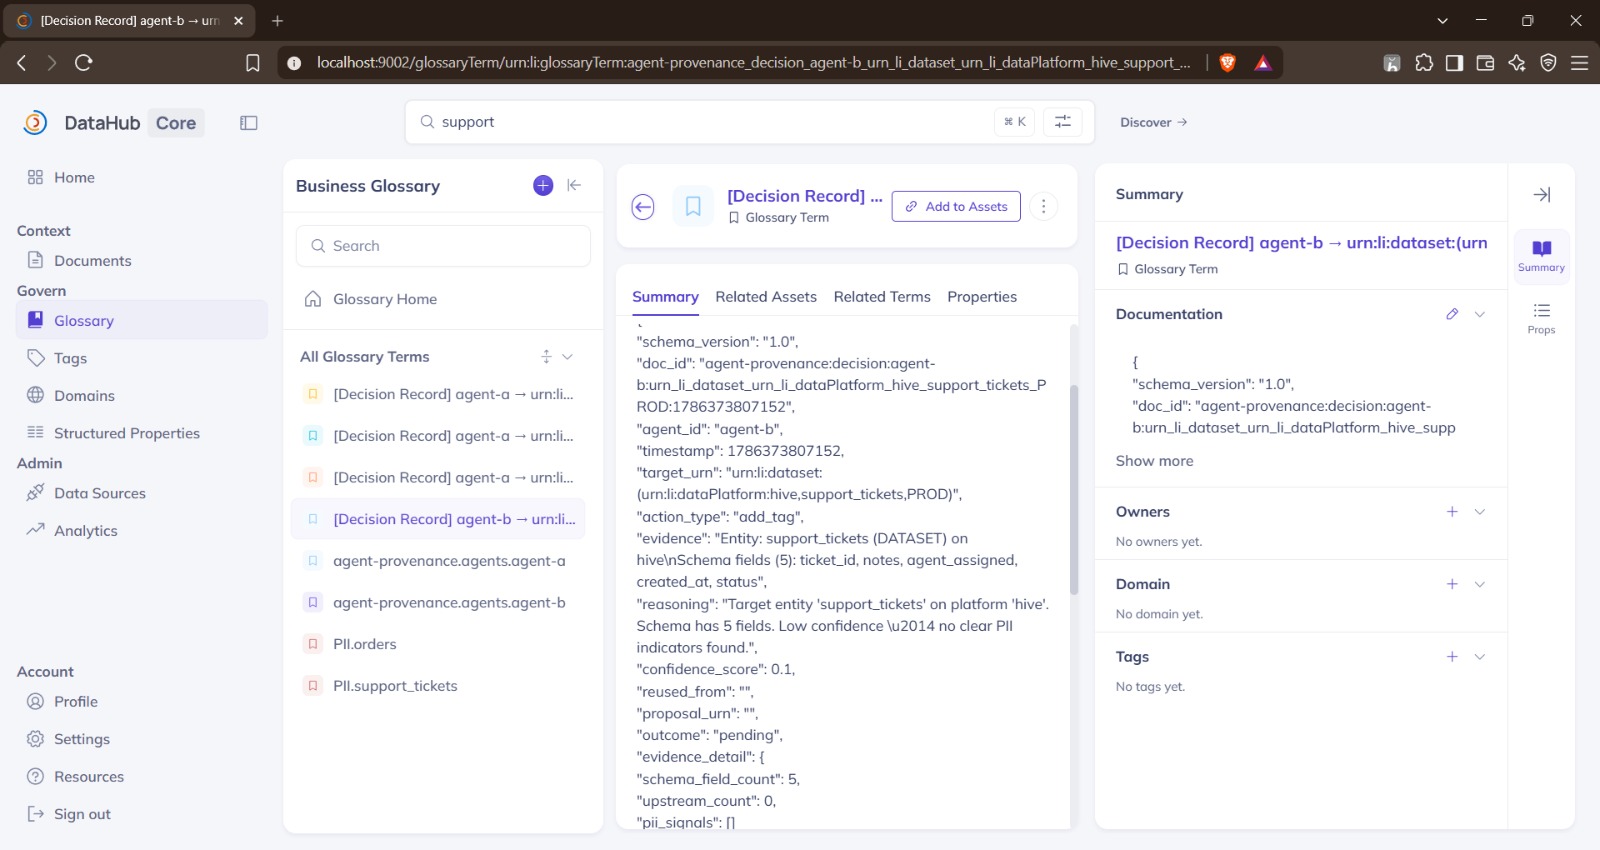This screenshot has height=850, width=1600.
Task: Open agent-provenance.agents.agent-a glossary term
Action: 438,561
